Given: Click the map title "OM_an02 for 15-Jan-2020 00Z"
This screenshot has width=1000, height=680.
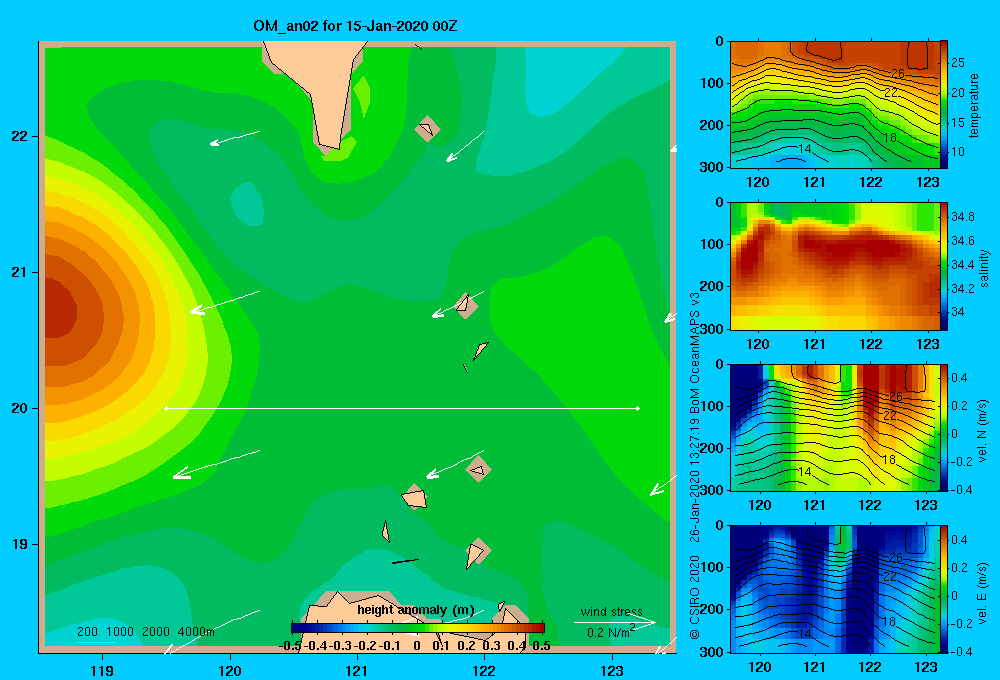Looking at the screenshot, I should pyautogui.click(x=355, y=26).
